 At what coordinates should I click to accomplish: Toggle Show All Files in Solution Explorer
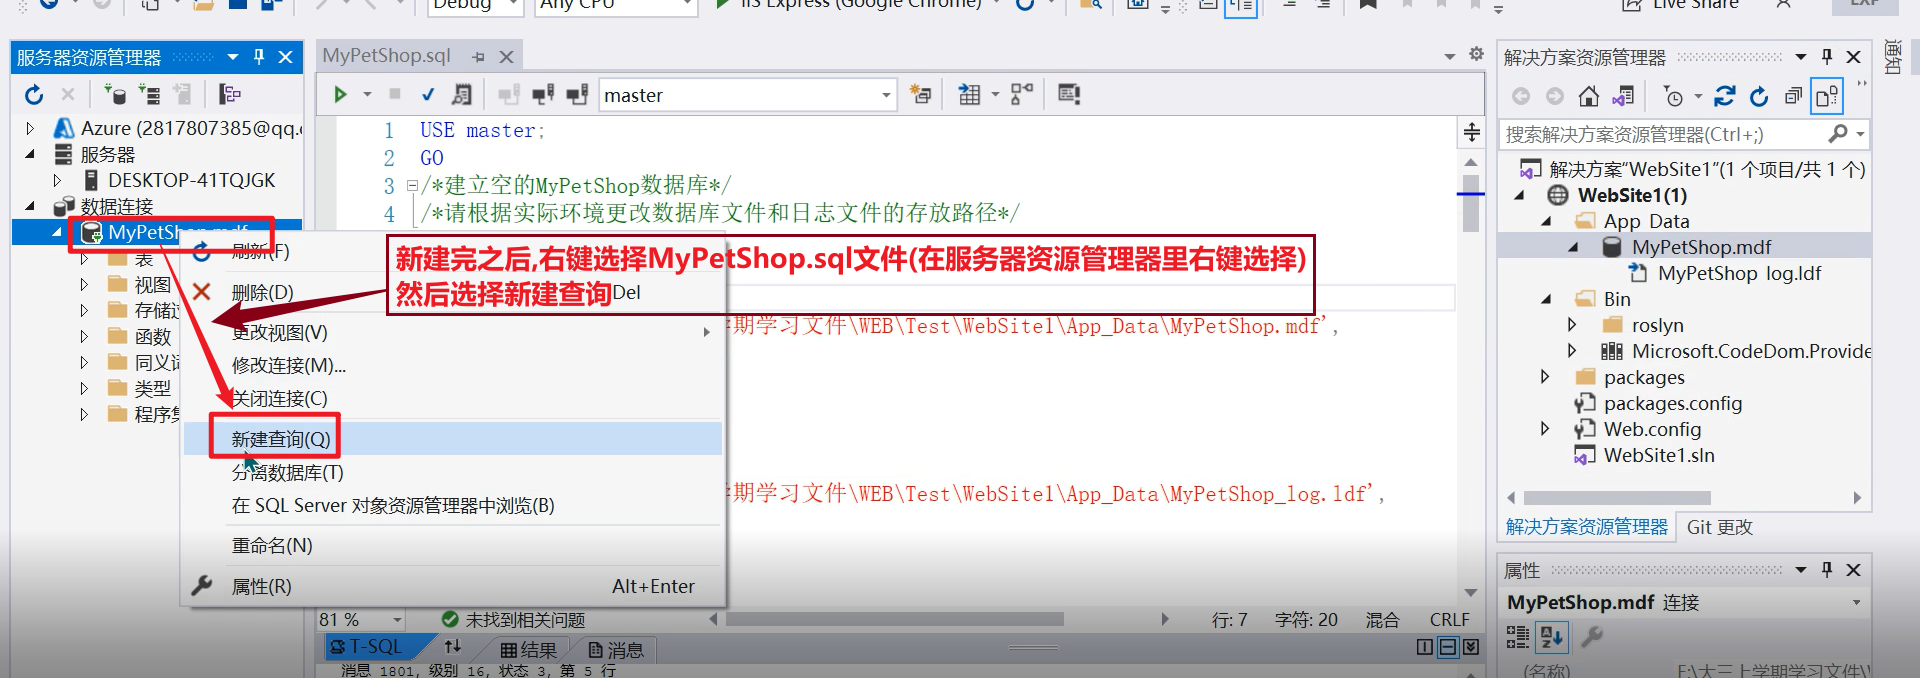tap(1827, 96)
